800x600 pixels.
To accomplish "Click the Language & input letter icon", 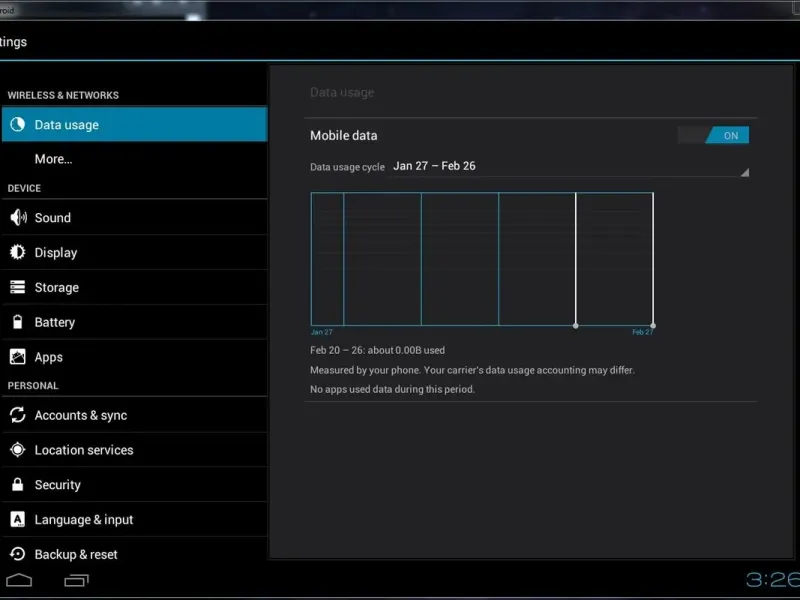I will (17, 519).
